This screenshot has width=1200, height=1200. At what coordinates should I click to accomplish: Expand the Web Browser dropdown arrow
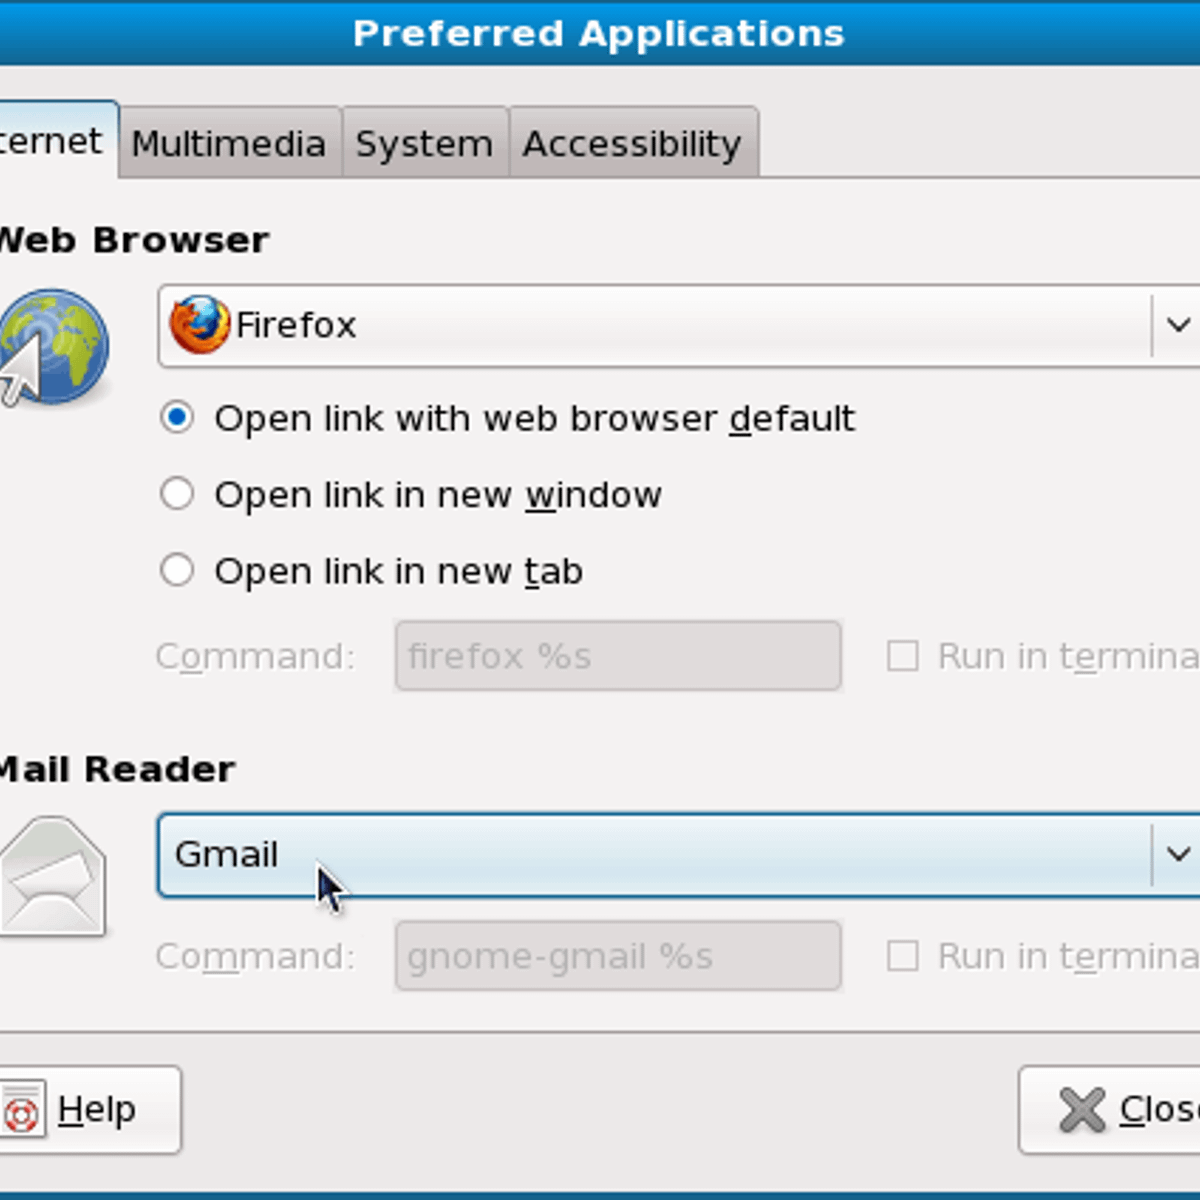click(1177, 325)
